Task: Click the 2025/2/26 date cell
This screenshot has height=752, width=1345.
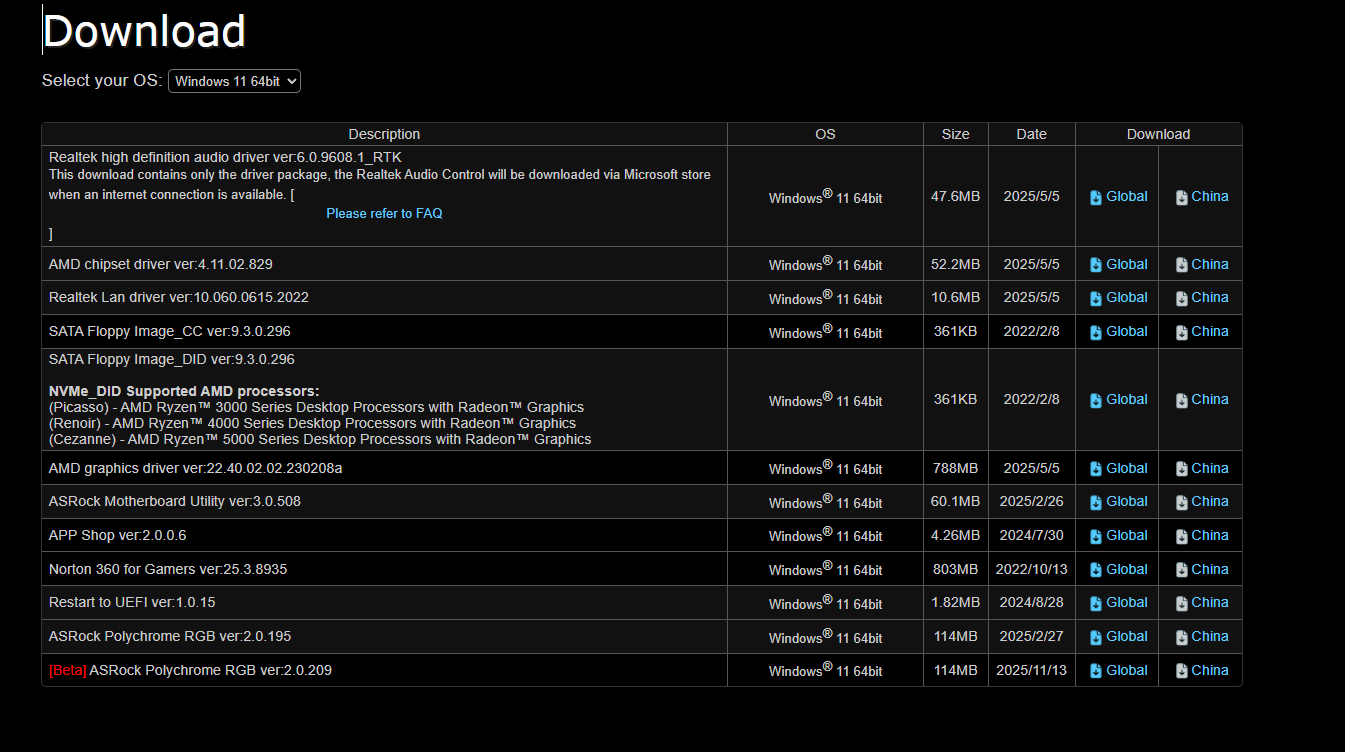Action: coord(1032,502)
